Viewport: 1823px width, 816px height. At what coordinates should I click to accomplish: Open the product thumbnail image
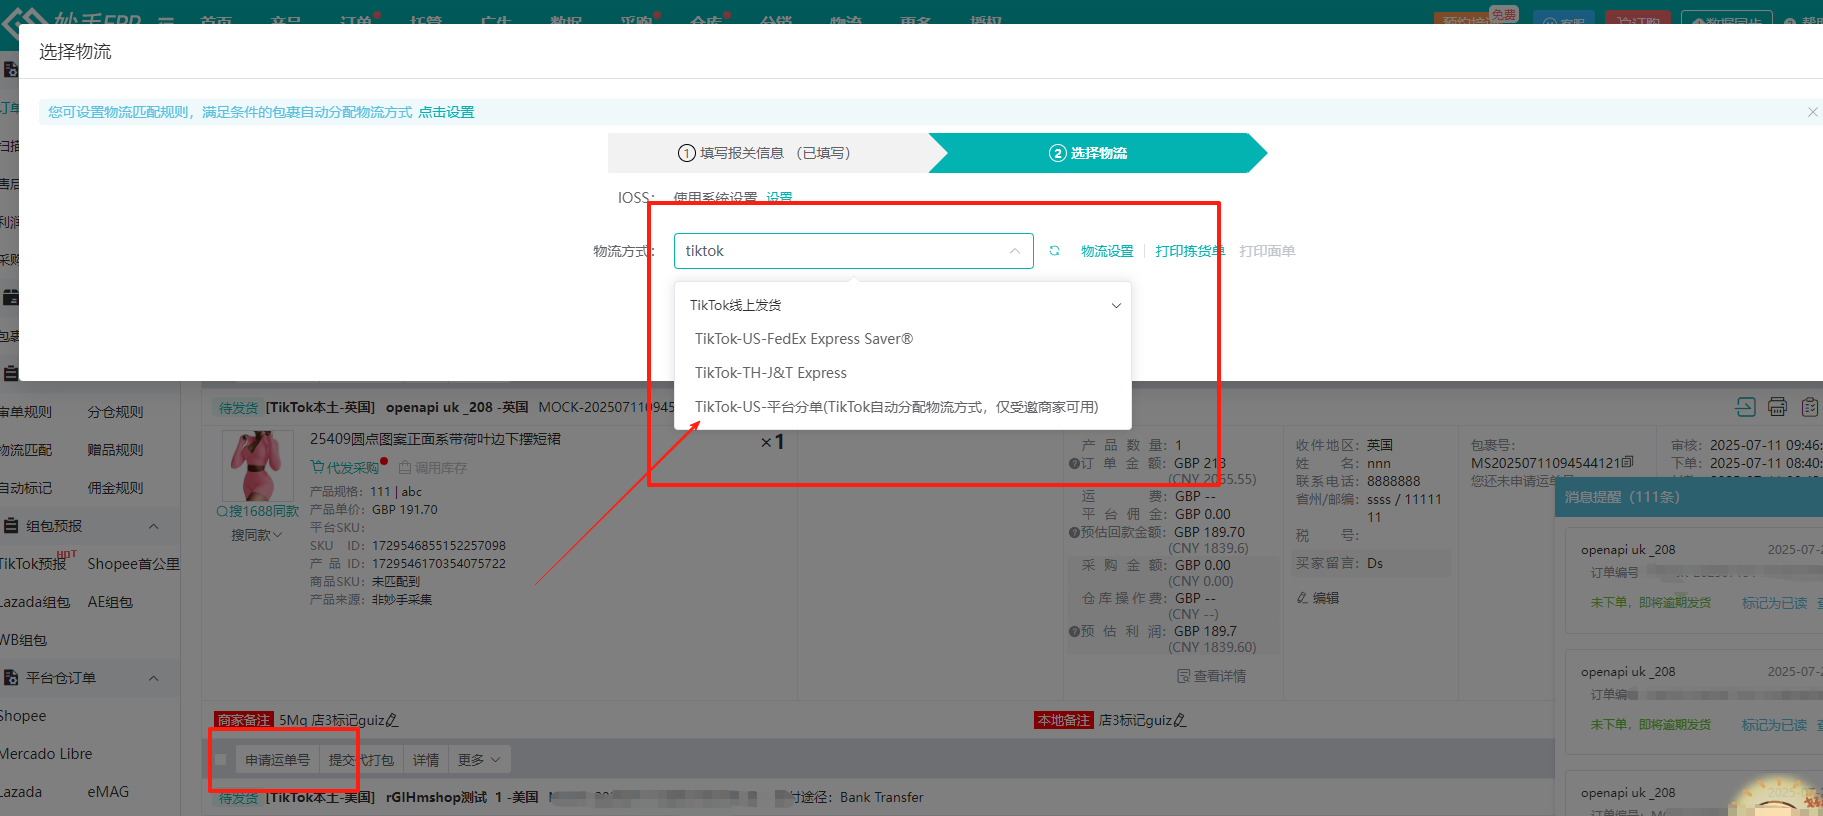tap(257, 465)
